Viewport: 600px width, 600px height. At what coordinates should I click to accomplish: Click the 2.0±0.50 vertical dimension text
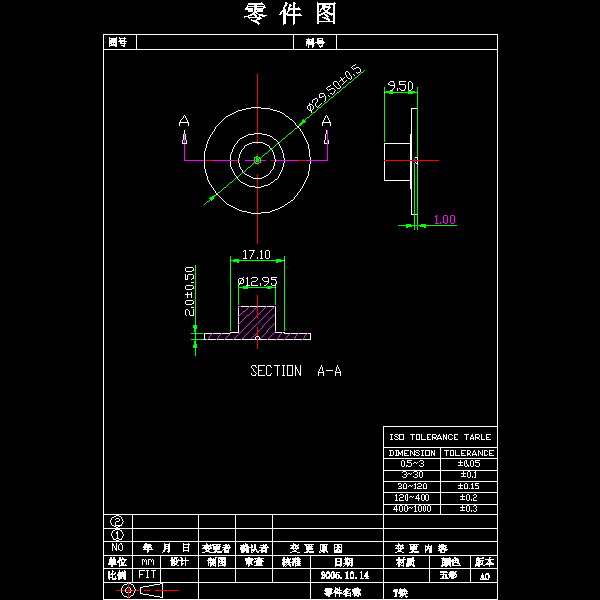[191, 291]
